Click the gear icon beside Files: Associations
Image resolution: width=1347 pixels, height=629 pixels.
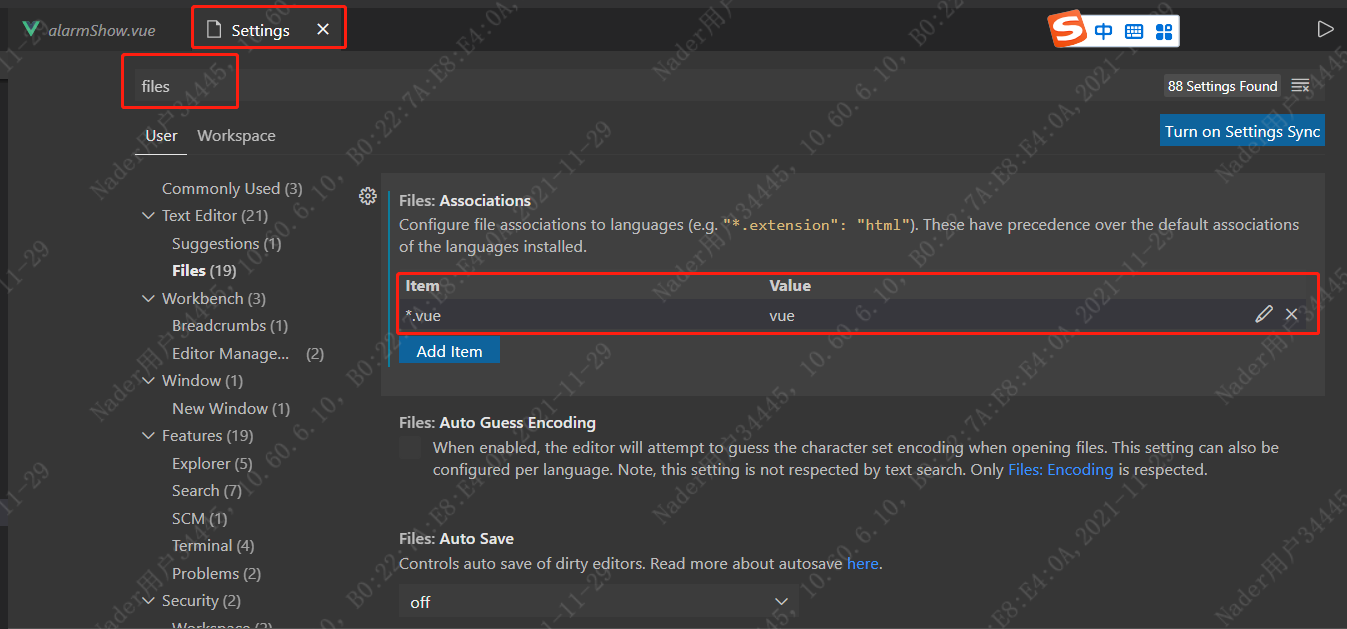tap(368, 197)
